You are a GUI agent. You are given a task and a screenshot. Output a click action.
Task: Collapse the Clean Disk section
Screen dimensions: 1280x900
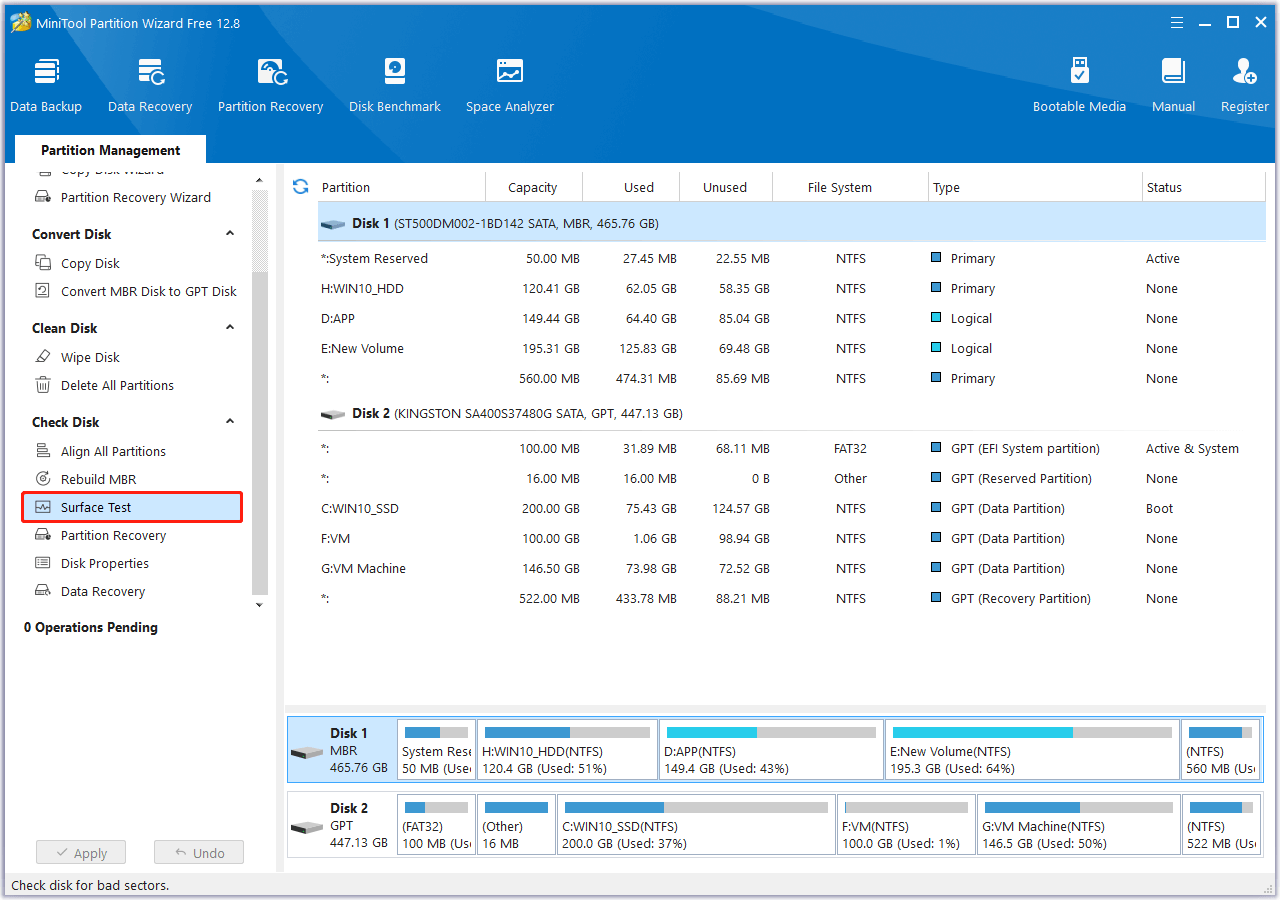(x=230, y=327)
